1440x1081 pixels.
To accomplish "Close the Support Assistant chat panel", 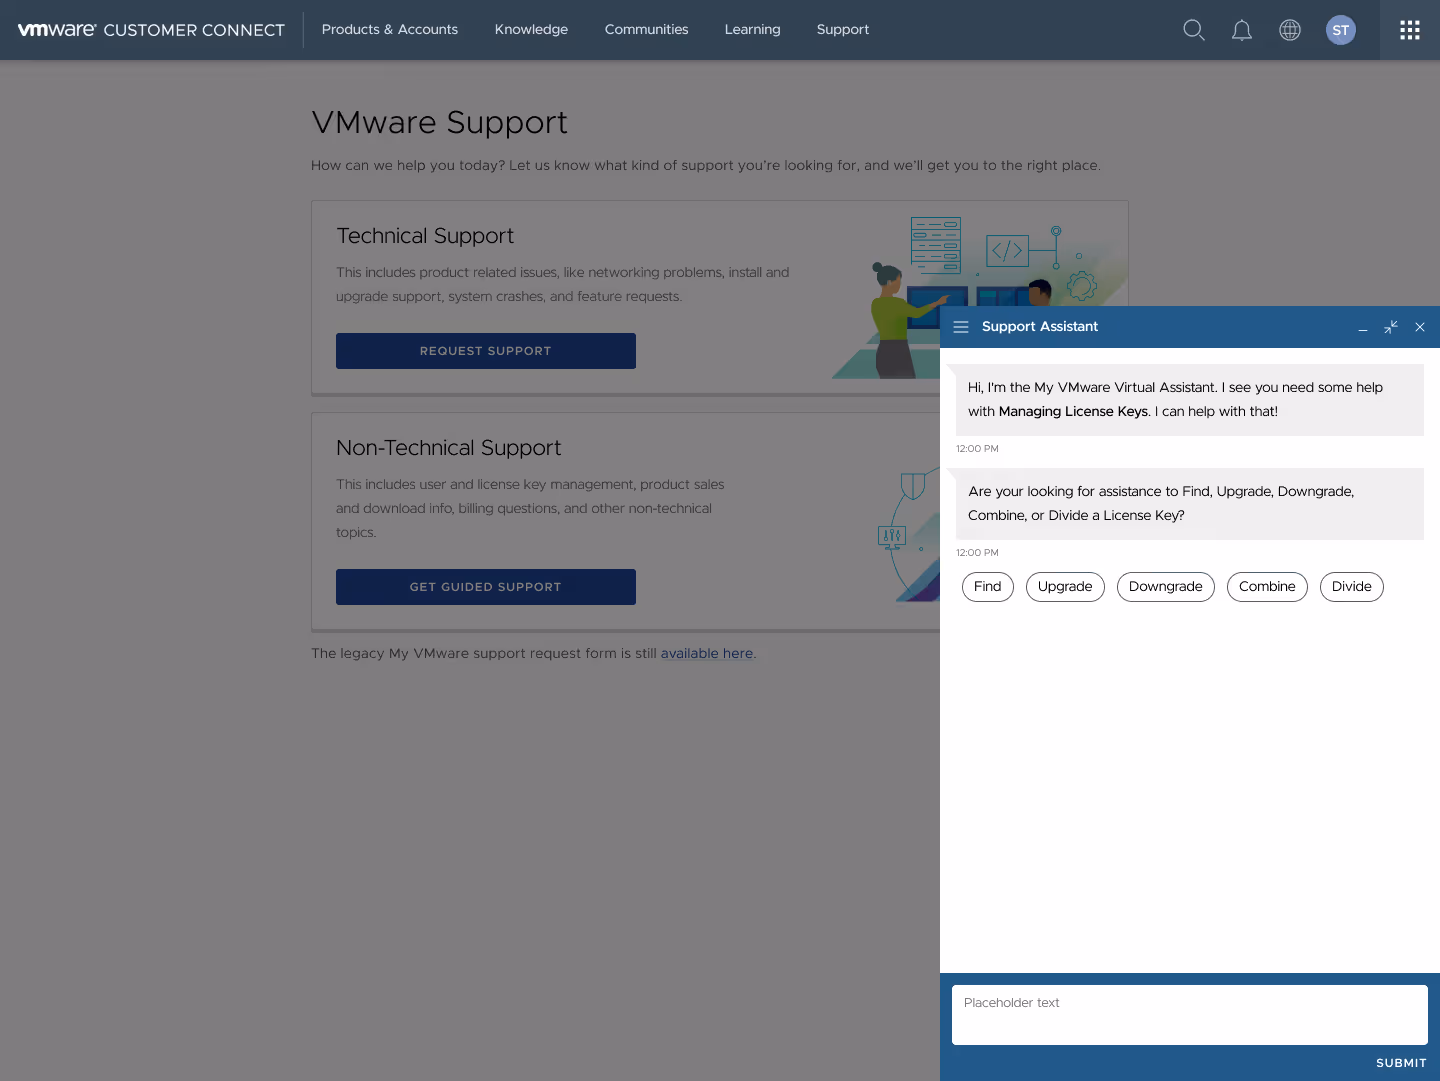I will coord(1420,327).
